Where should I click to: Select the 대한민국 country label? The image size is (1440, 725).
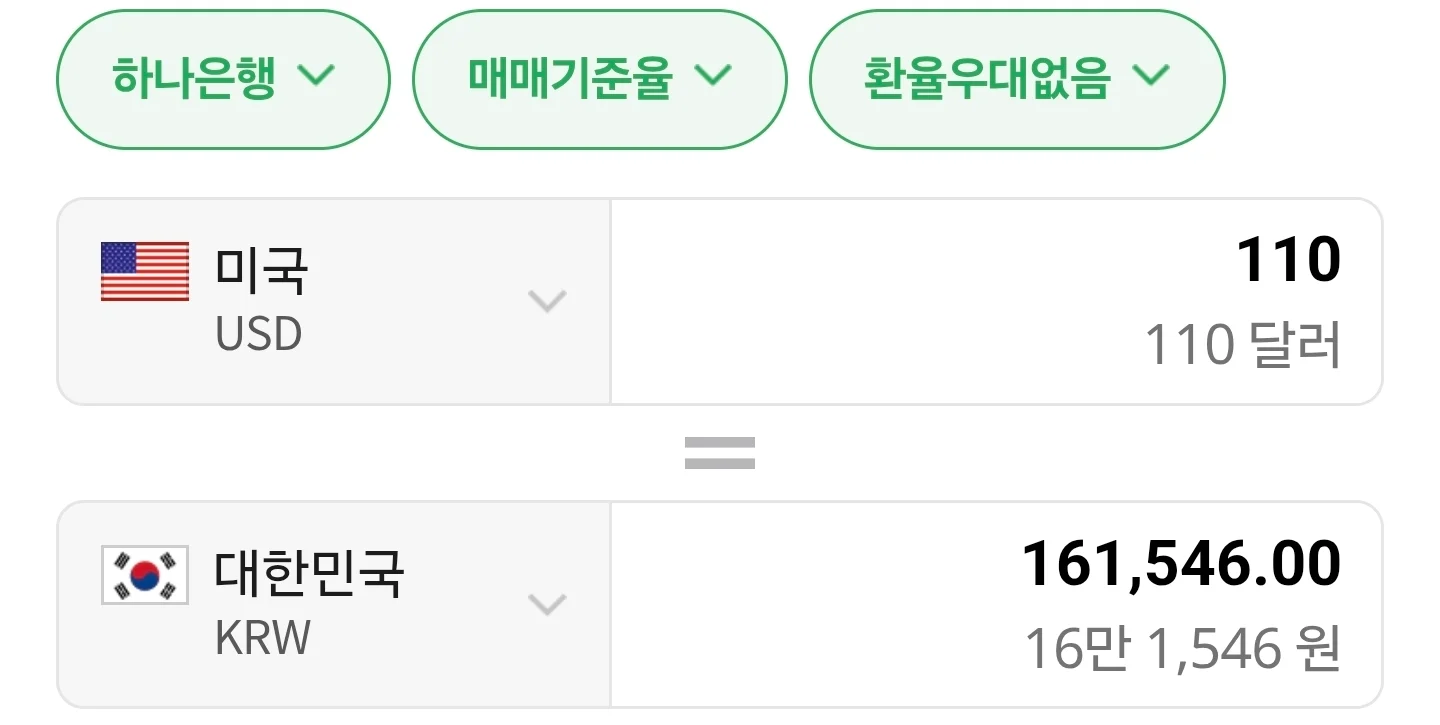309,573
